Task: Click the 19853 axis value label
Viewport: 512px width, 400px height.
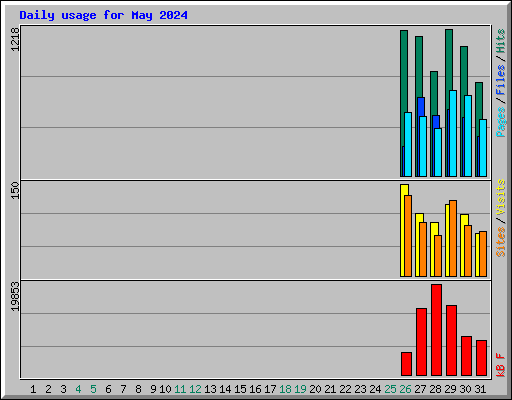Action: pyautogui.click(x=15, y=297)
